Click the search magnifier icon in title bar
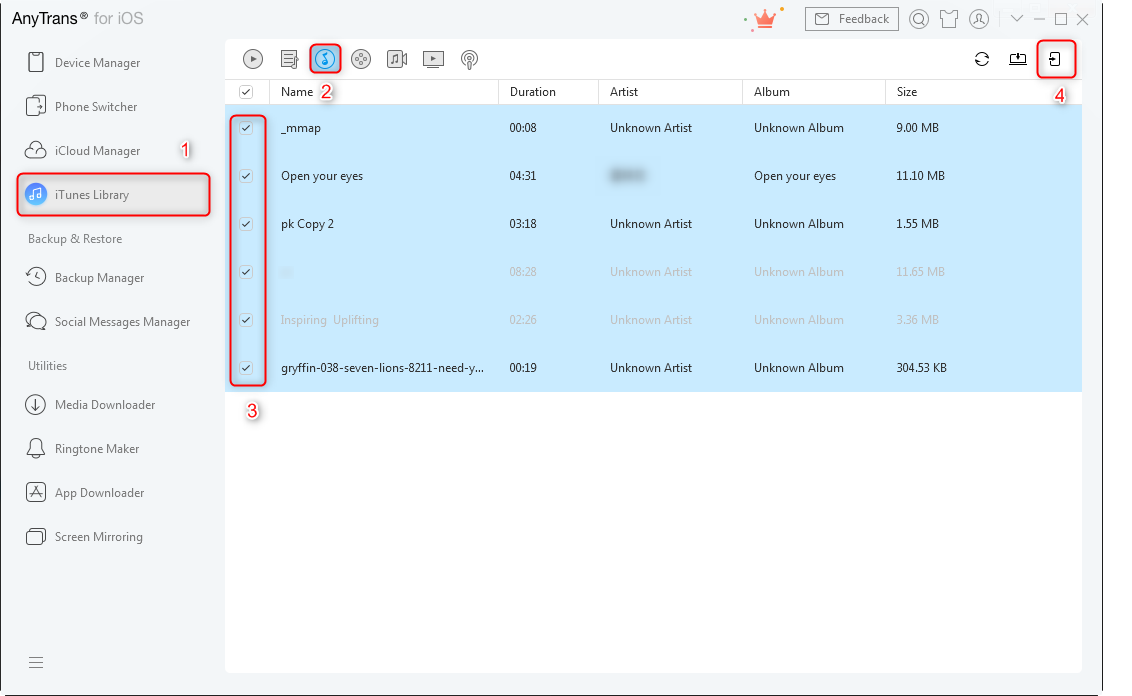 coord(919,19)
